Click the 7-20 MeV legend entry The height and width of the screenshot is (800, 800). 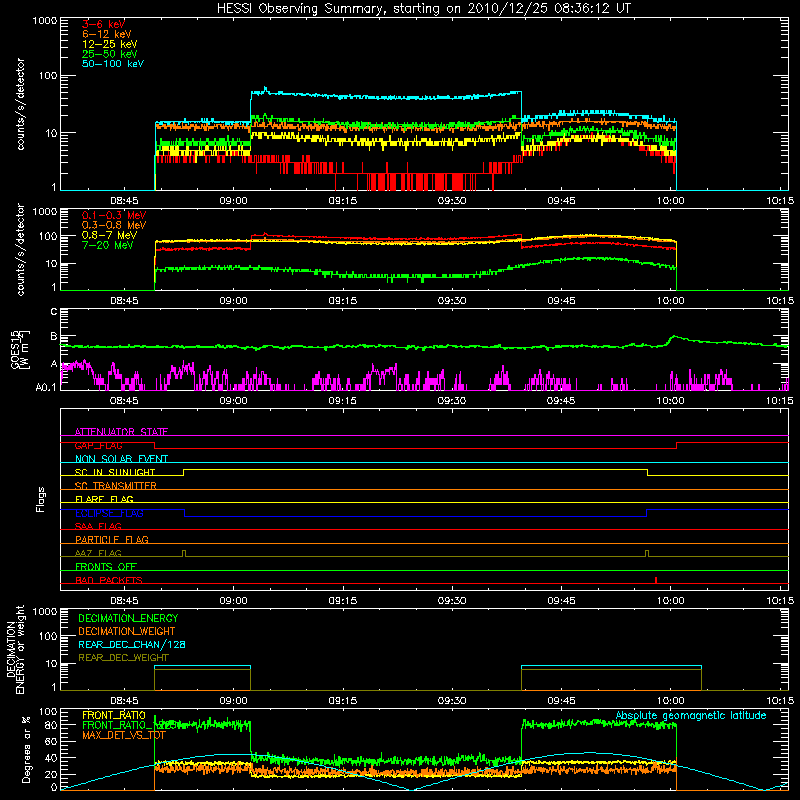click(108, 245)
